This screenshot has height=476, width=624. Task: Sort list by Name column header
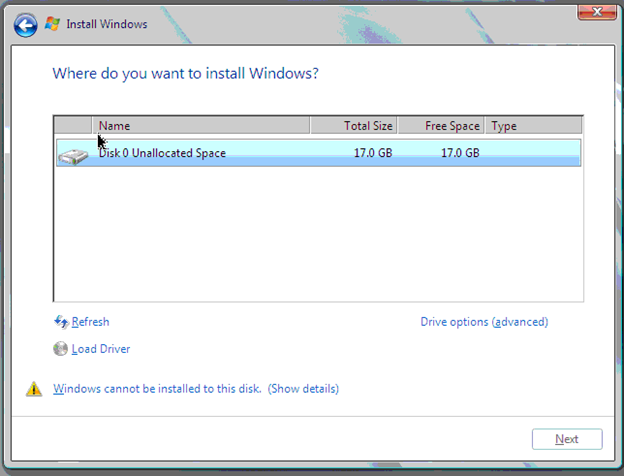pos(201,126)
